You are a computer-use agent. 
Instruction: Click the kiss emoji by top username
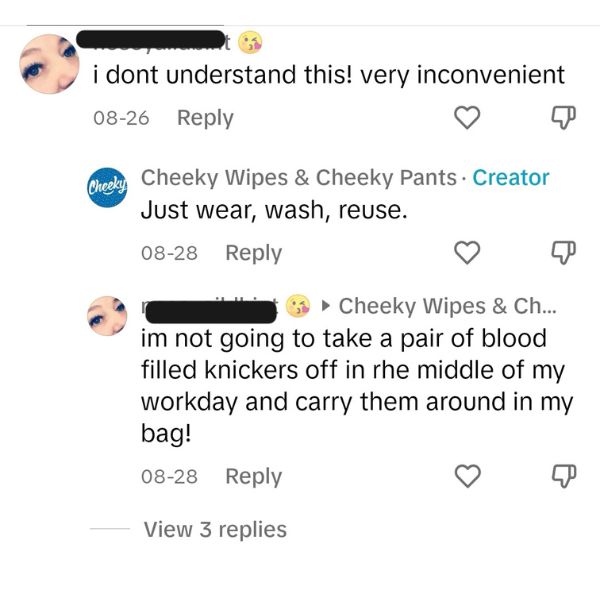click(x=253, y=43)
